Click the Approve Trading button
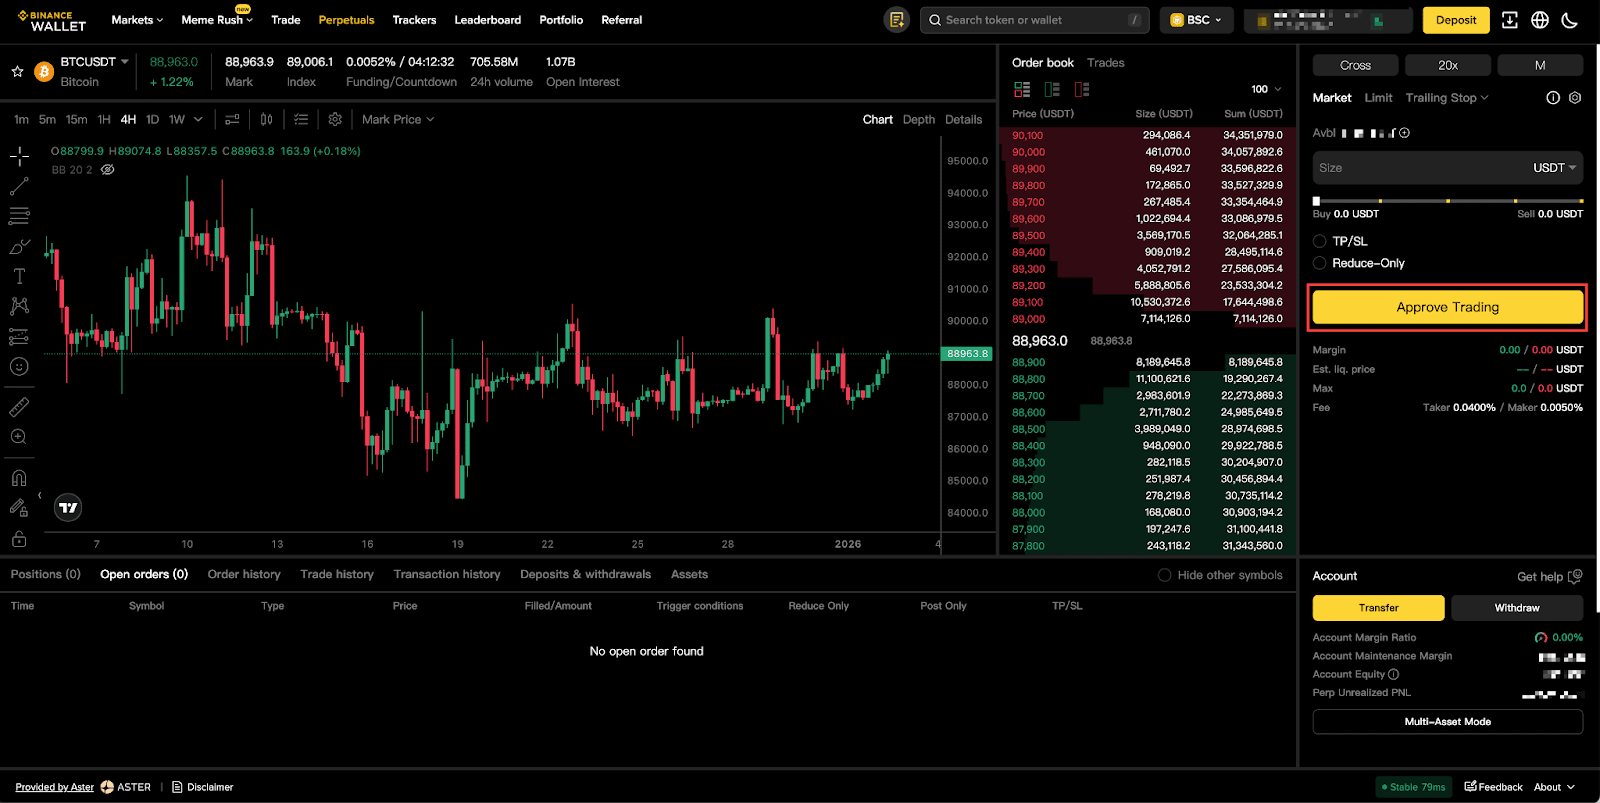This screenshot has height=803, width=1600. (1447, 307)
